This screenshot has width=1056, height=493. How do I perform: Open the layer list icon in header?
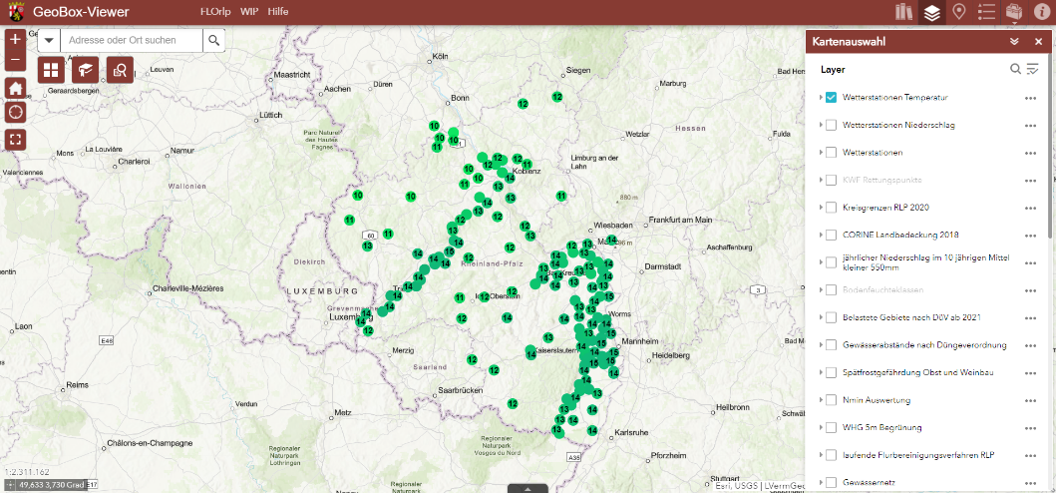(x=932, y=13)
